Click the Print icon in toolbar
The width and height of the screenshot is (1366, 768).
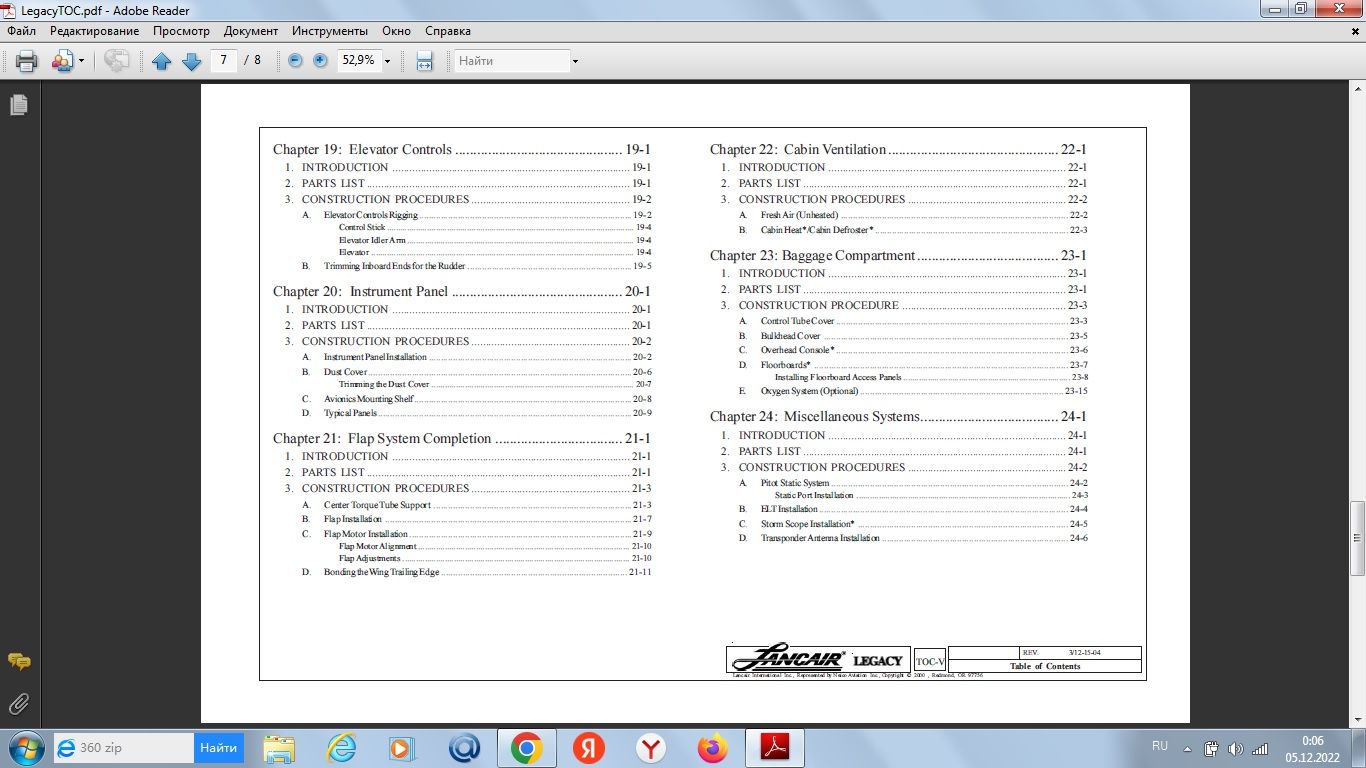pos(27,61)
